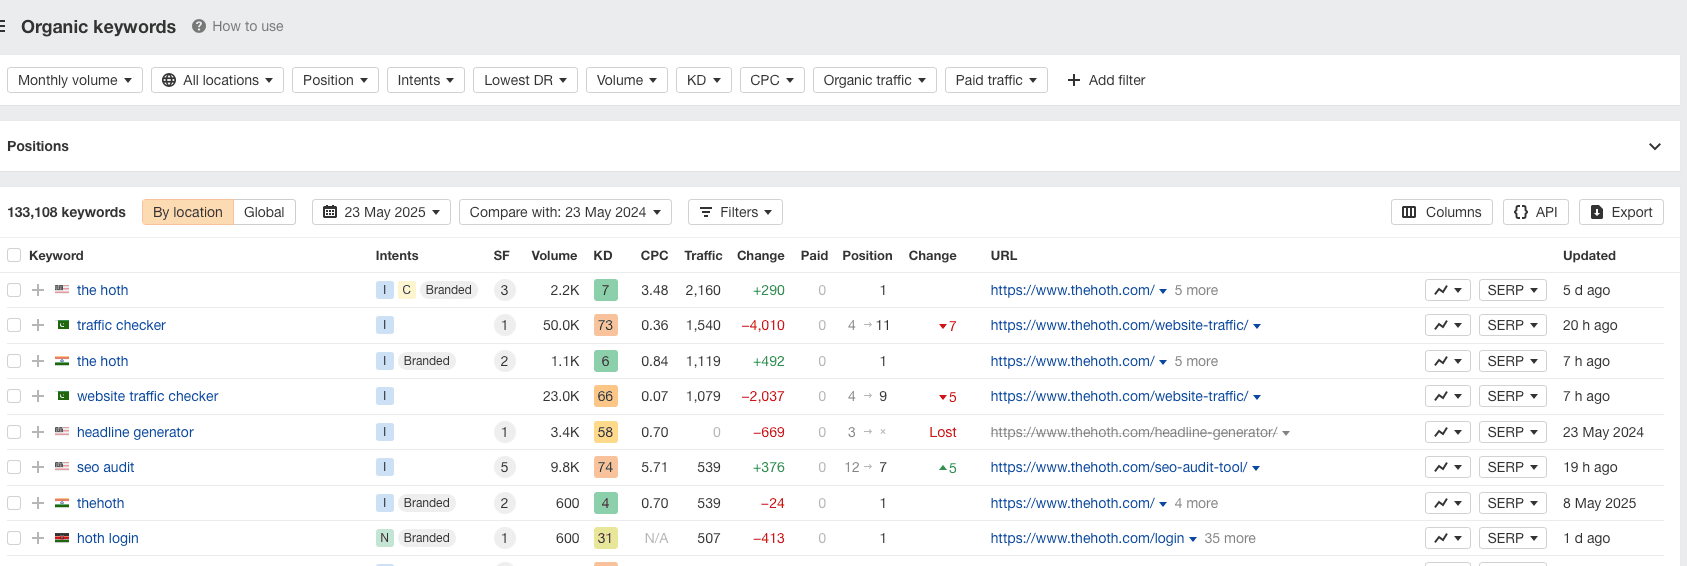Screen dimensions: 1687x566
Task: Click the Export download button
Action: [1621, 212]
